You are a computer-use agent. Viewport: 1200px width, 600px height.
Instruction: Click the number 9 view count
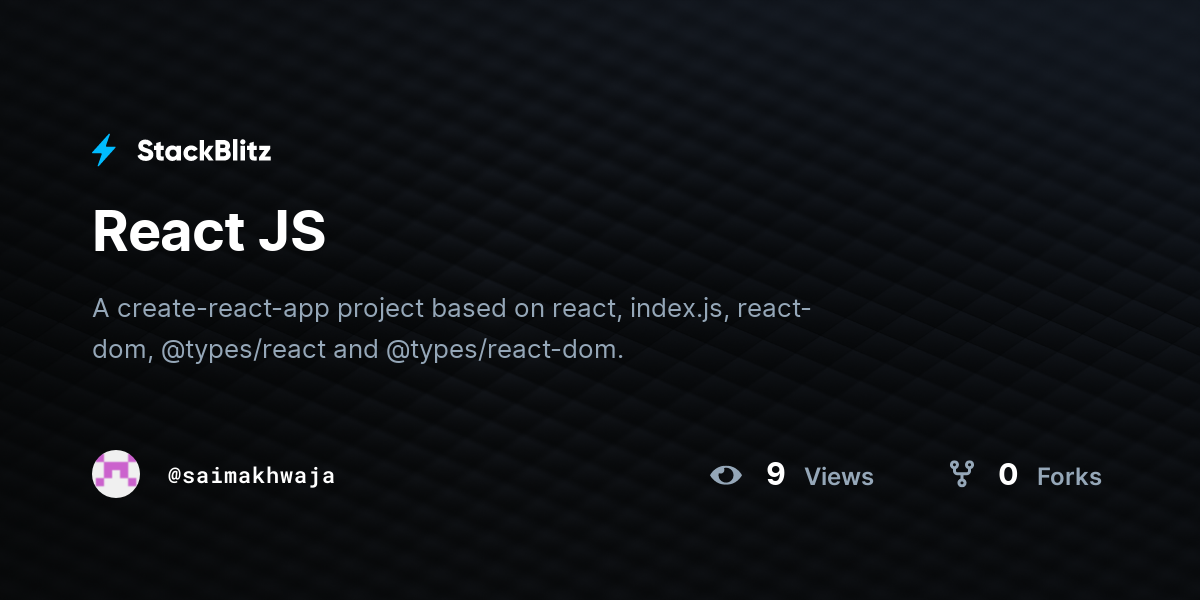click(x=775, y=475)
